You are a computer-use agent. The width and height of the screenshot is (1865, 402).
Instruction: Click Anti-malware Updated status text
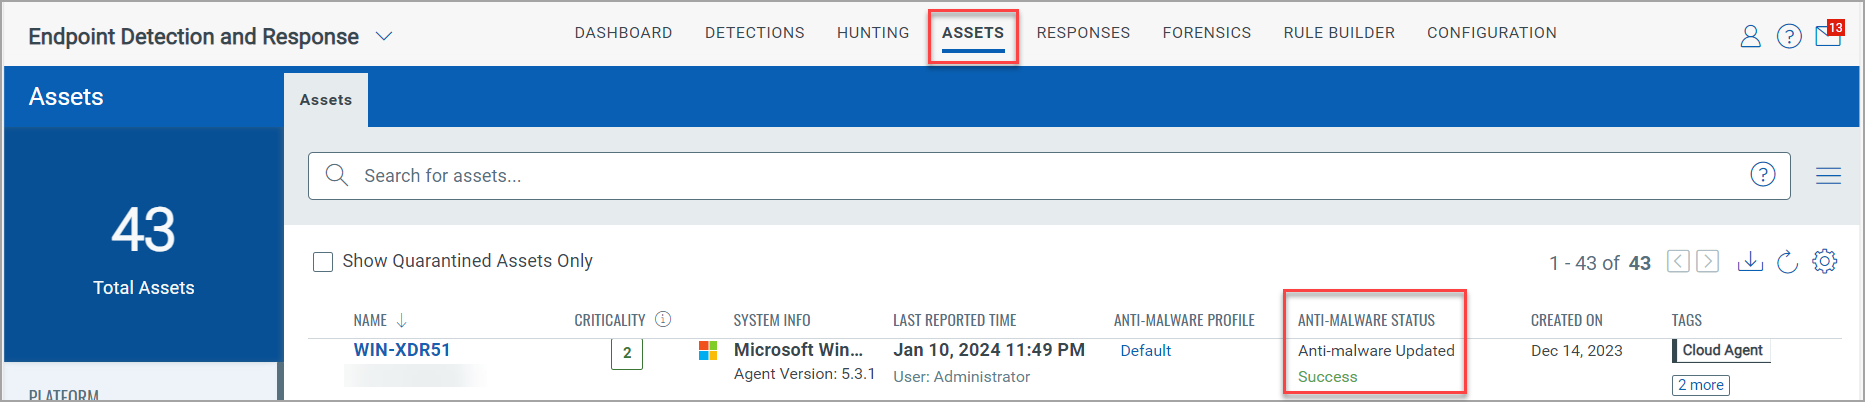pos(1376,351)
